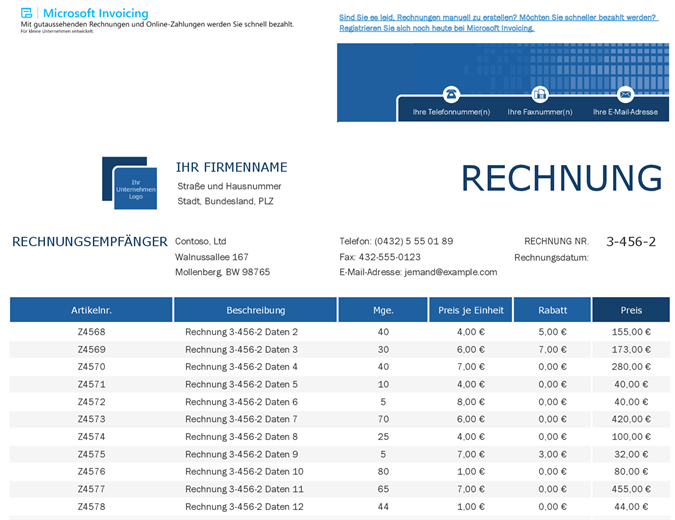Click the fax machine icon in the banner

tap(540, 94)
